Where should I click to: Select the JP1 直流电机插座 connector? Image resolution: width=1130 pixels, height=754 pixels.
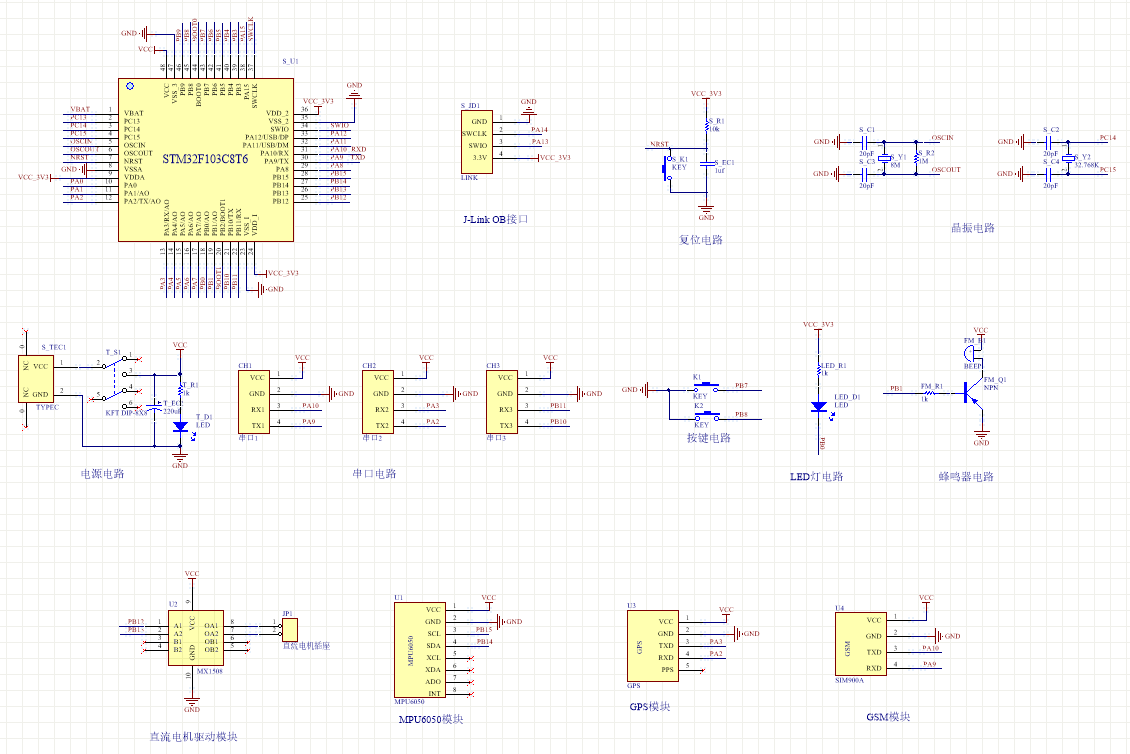pos(290,629)
